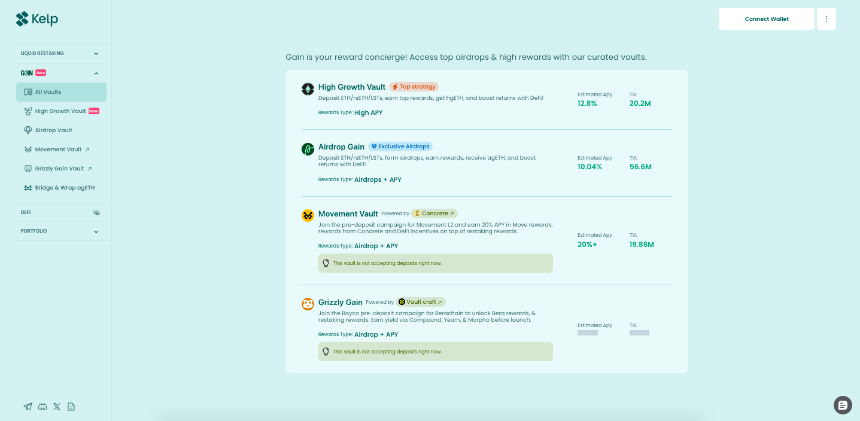Open the X social link icon
The width and height of the screenshot is (860, 421).
pyautogui.click(x=57, y=407)
